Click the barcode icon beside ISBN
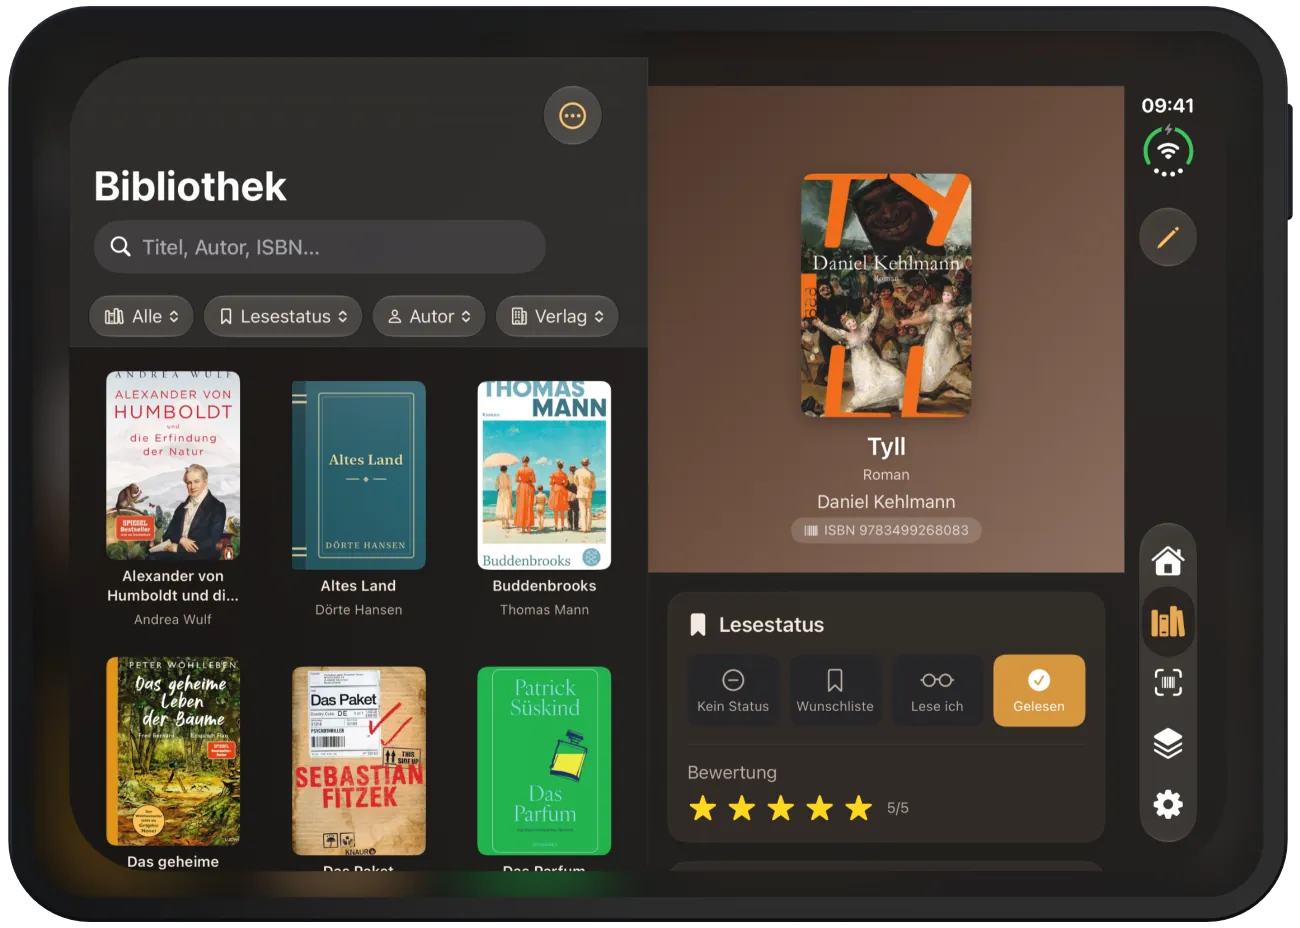The image size is (1300, 928). (811, 531)
